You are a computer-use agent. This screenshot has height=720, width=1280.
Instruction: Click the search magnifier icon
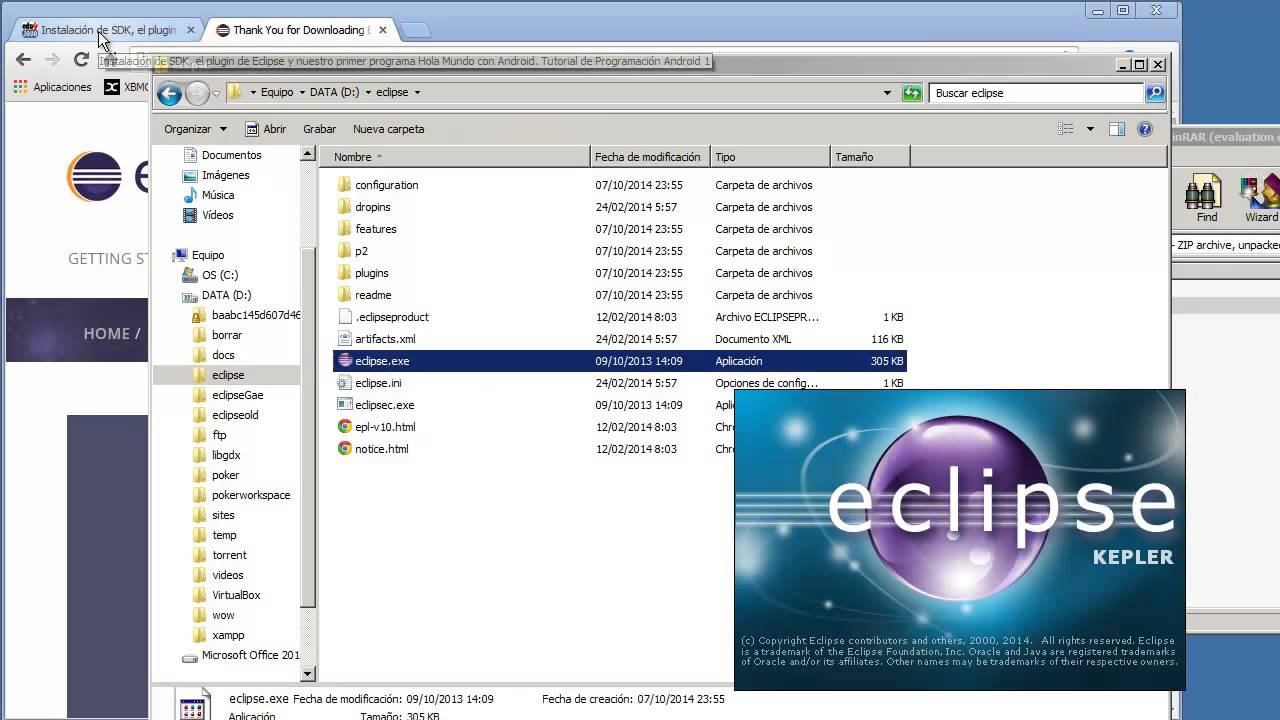click(1155, 93)
